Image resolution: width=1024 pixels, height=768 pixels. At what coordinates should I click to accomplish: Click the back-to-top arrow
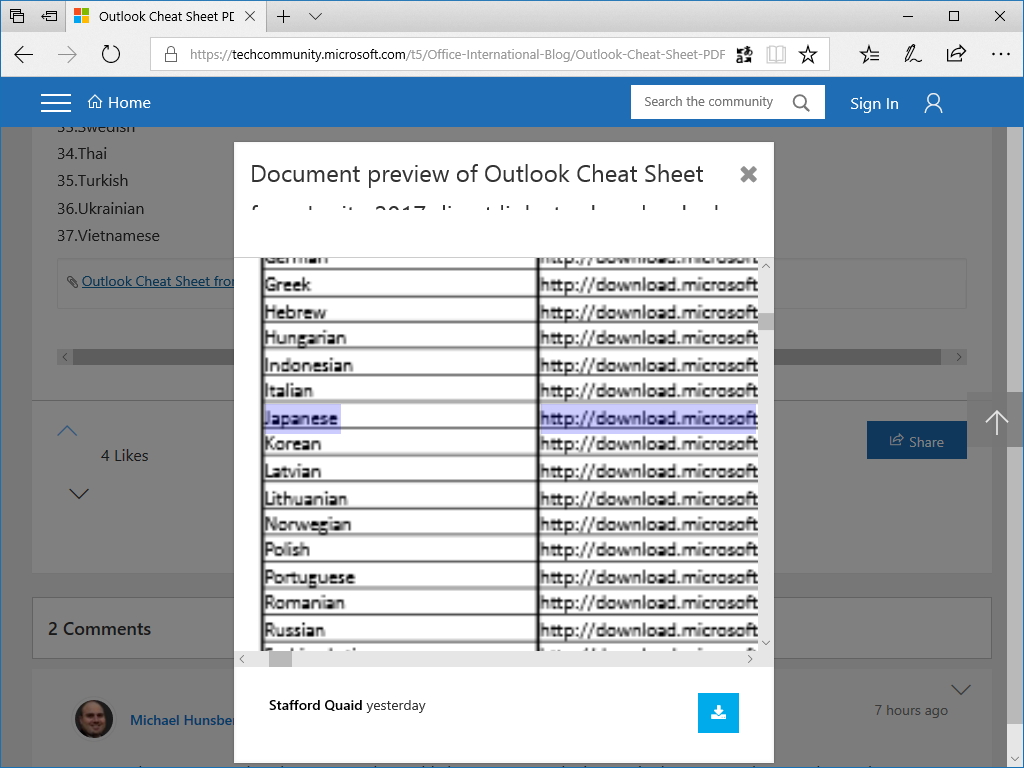coord(996,421)
